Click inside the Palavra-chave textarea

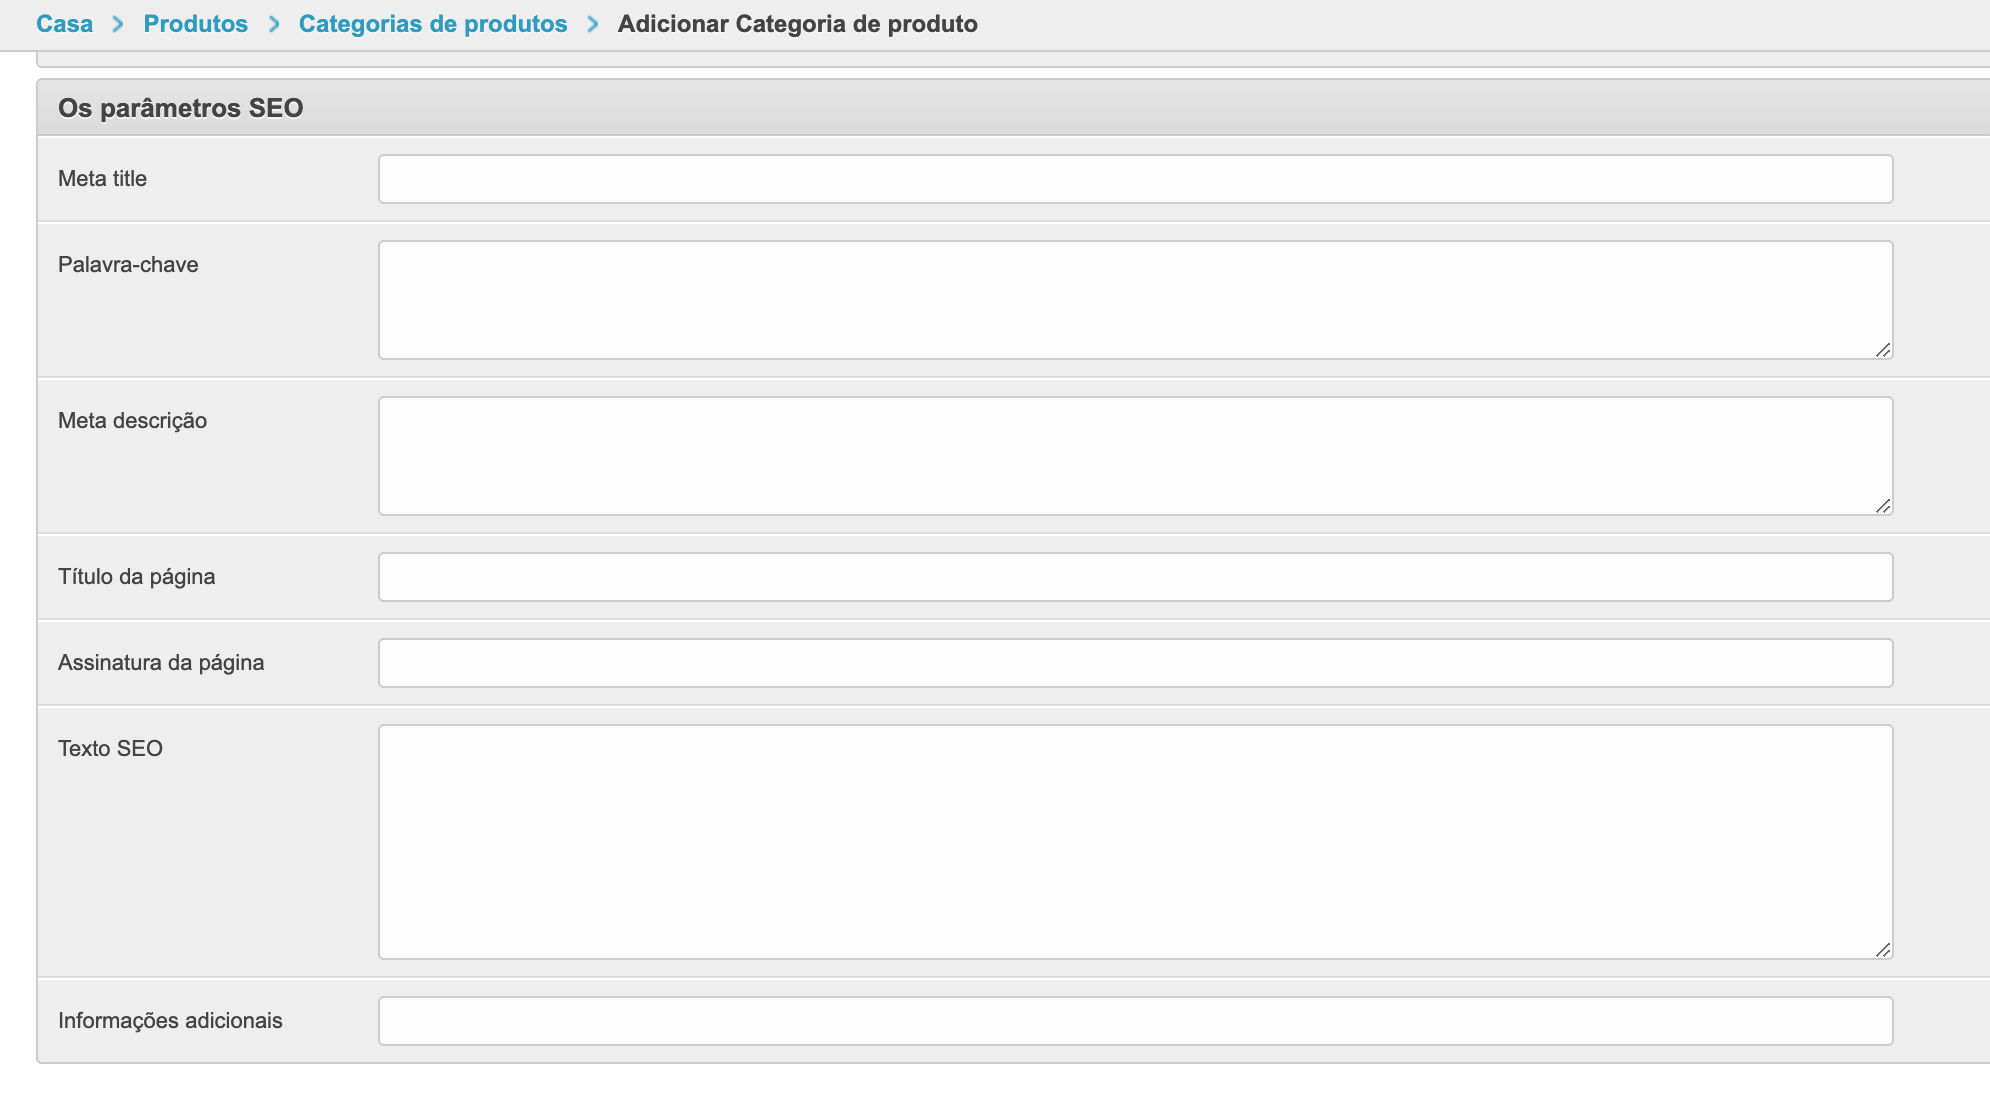[1135, 300]
